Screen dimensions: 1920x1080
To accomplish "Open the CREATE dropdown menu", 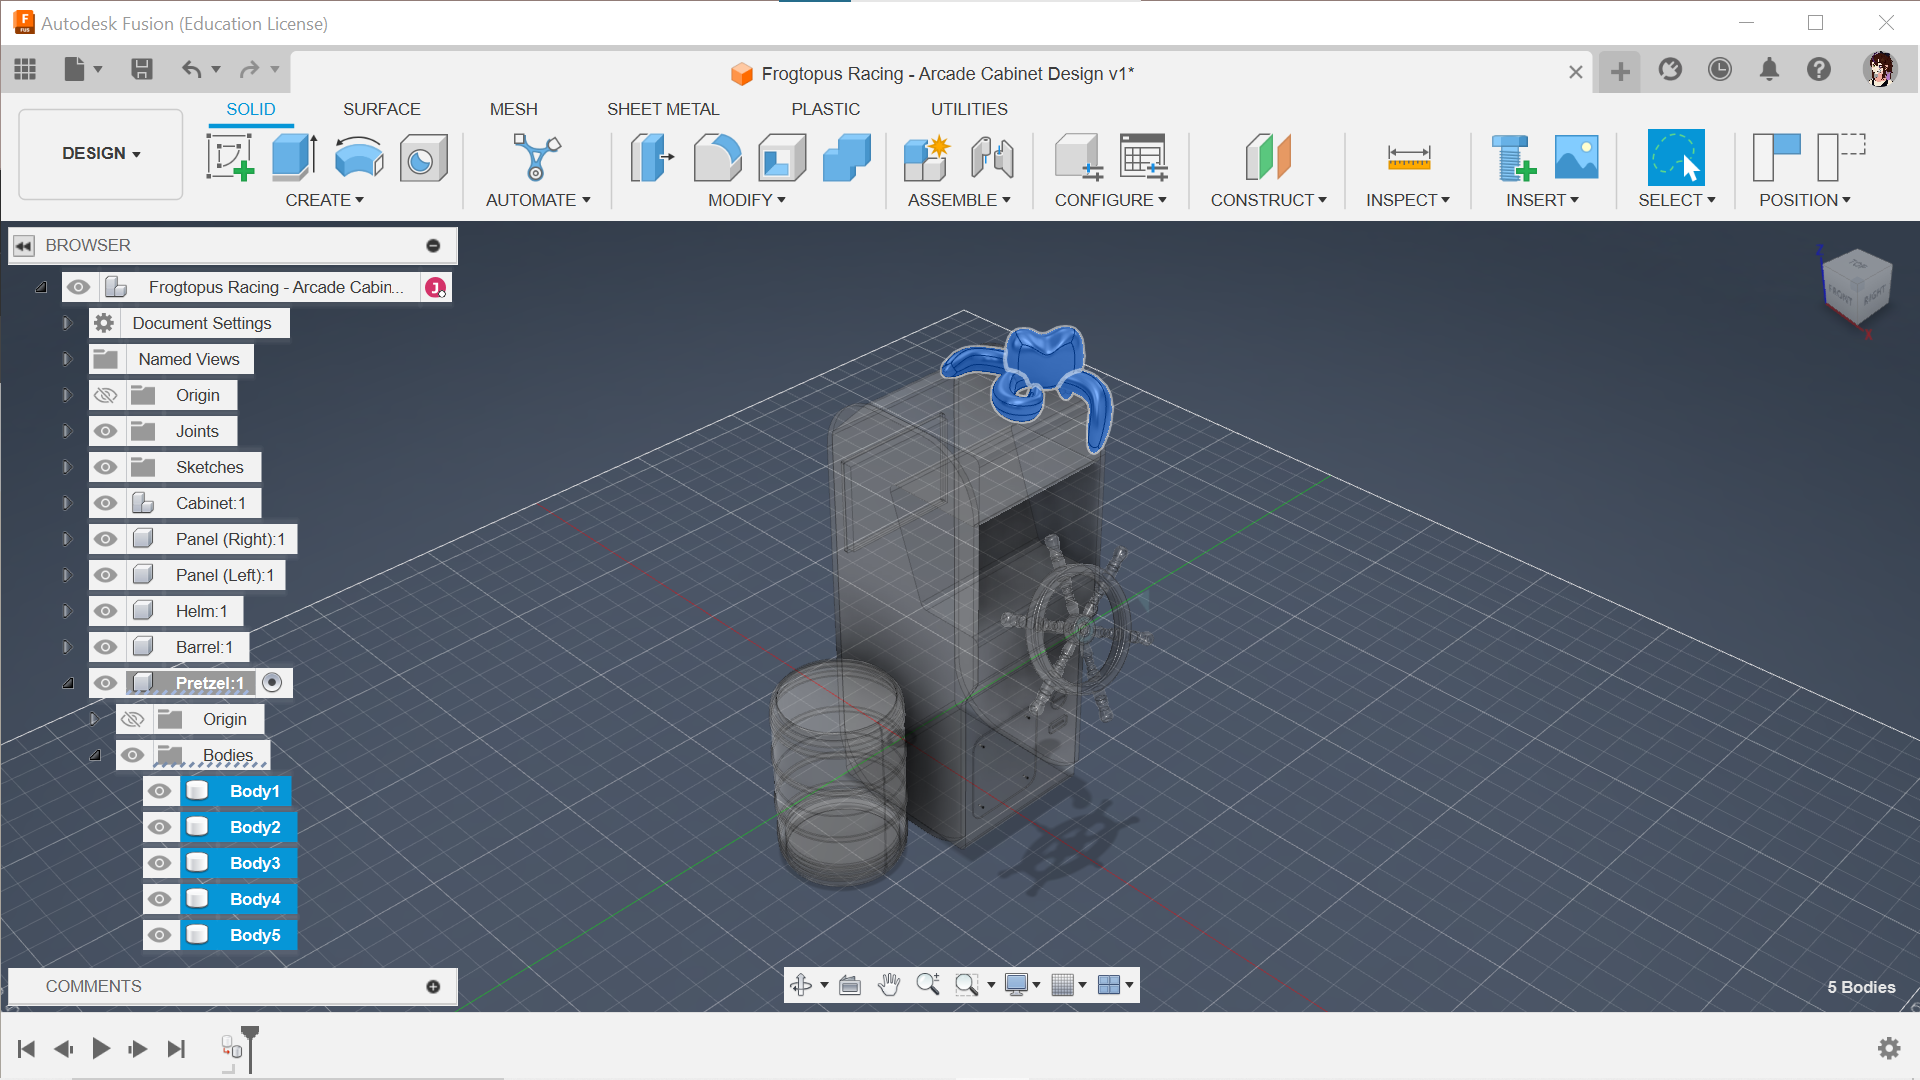I will [x=324, y=200].
